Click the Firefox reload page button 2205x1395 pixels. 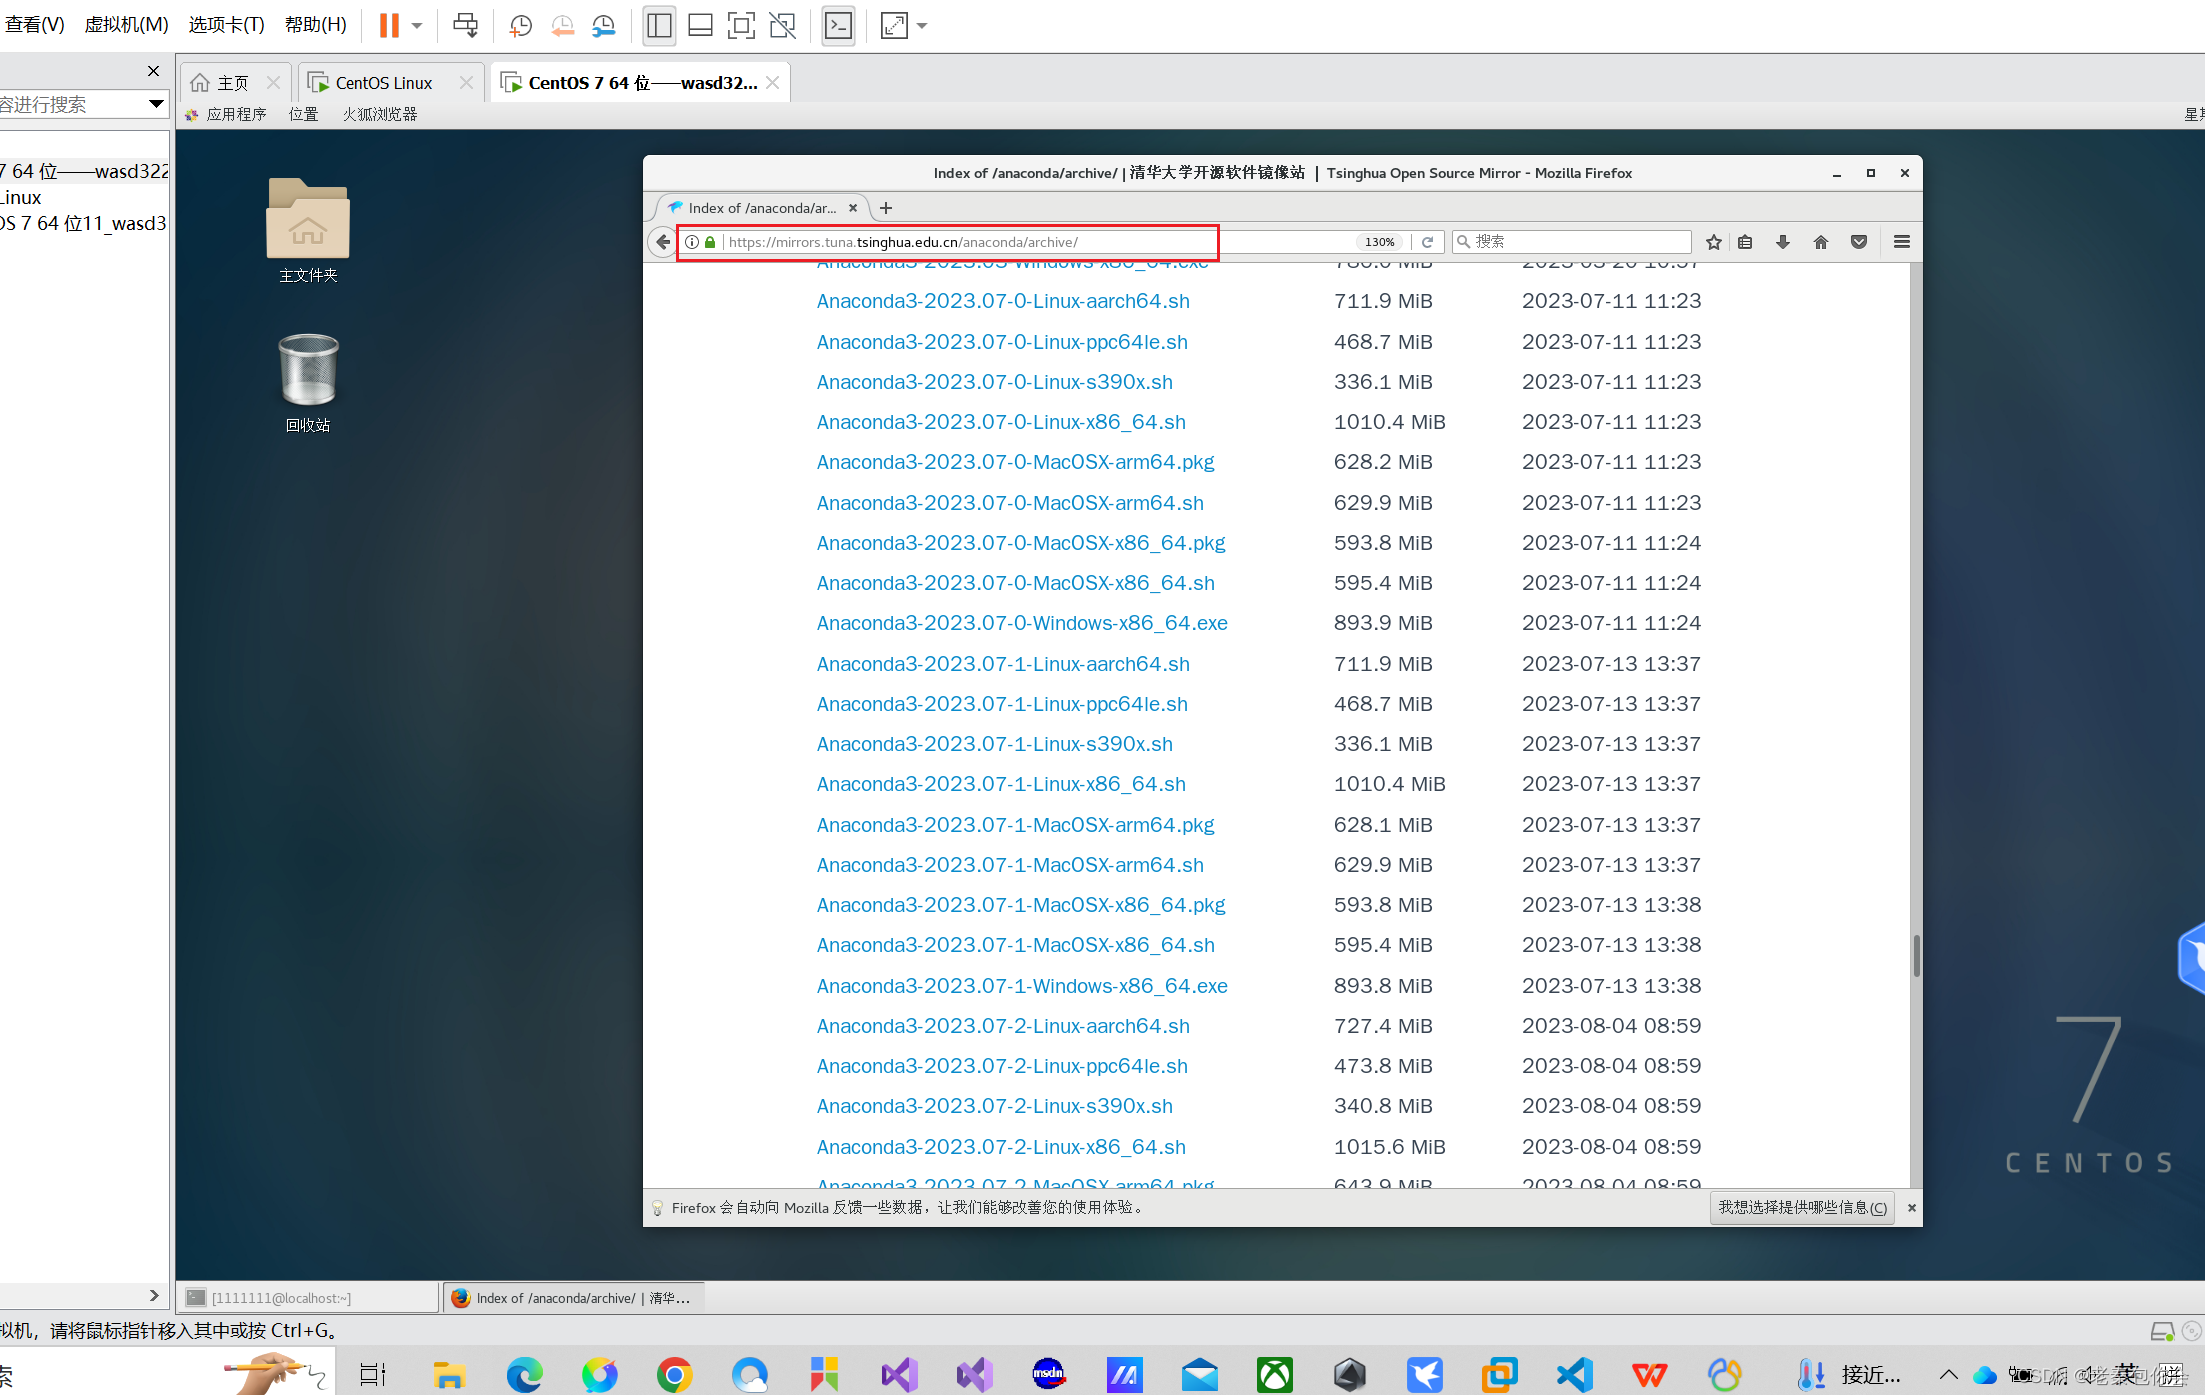point(1428,242)
